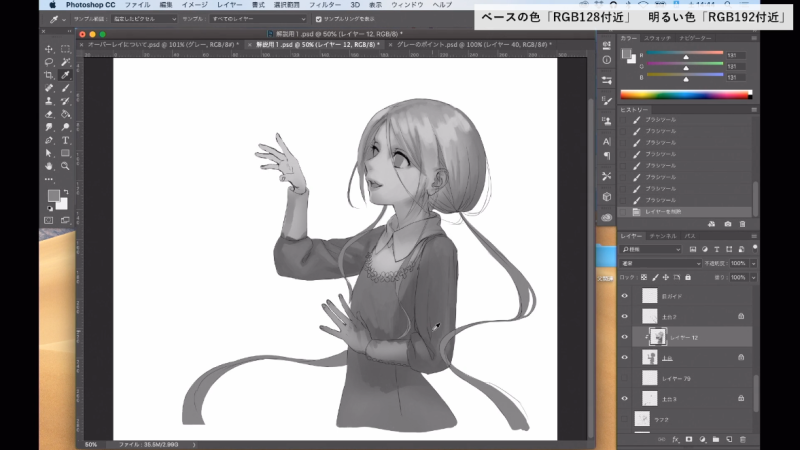Toggle the show sampling ring checkbox
Screen dimensions: 800x450
point(319,19)
